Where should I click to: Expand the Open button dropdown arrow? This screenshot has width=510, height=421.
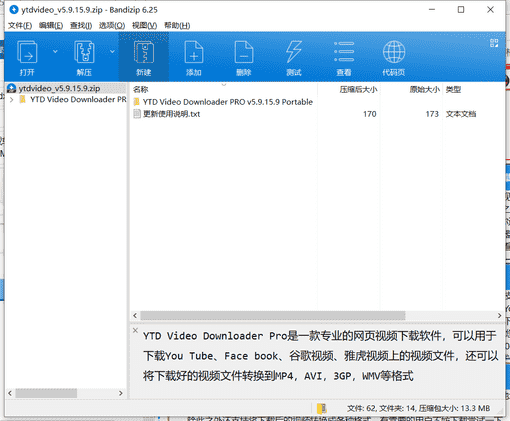click(55, 52)
